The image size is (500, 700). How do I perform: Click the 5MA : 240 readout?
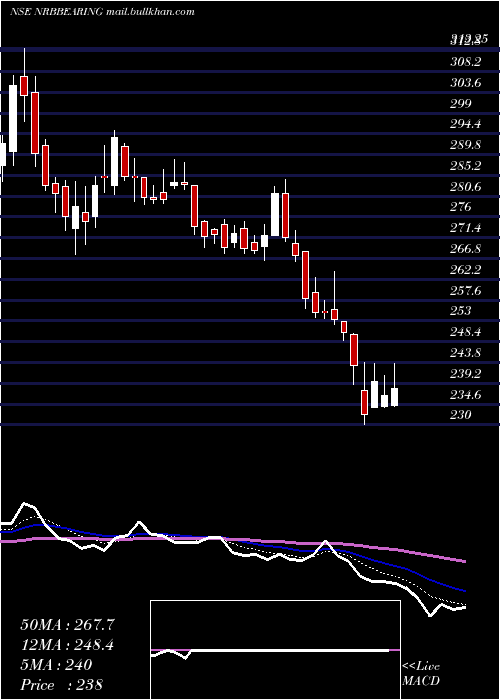(56, 665)
